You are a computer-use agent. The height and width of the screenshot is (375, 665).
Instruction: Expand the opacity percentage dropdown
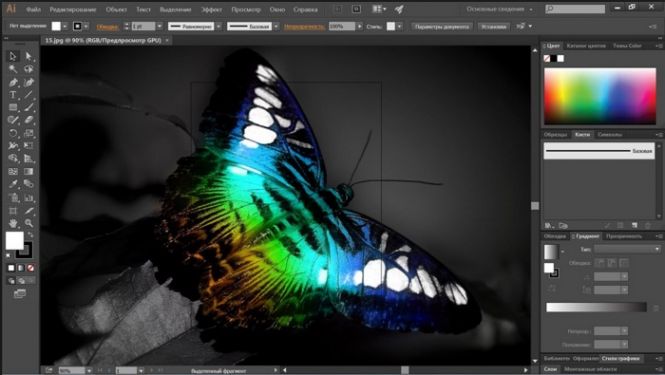pyautogui.click(x=360, y=26)
